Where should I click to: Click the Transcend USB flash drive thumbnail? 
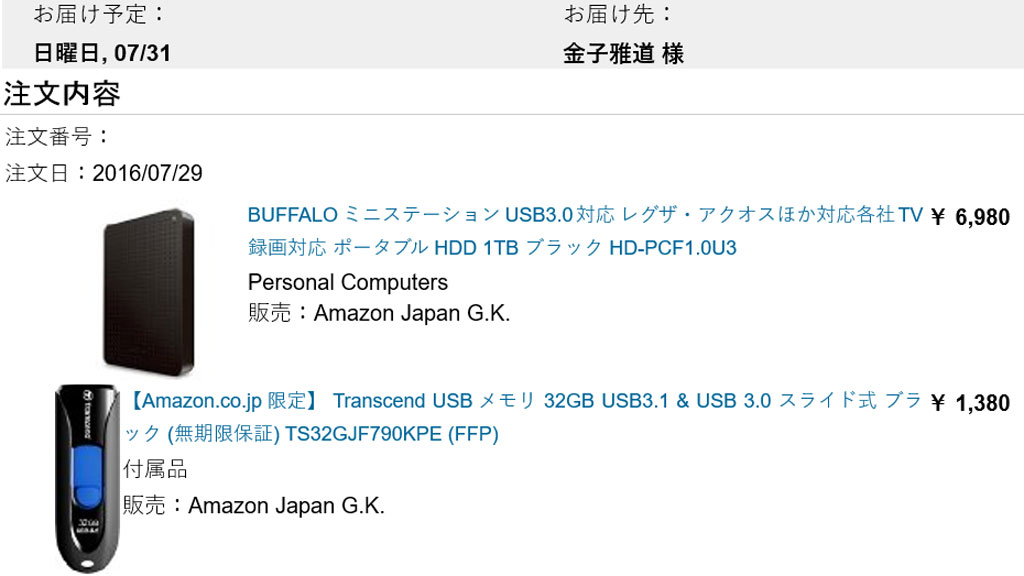click(87, 479)
